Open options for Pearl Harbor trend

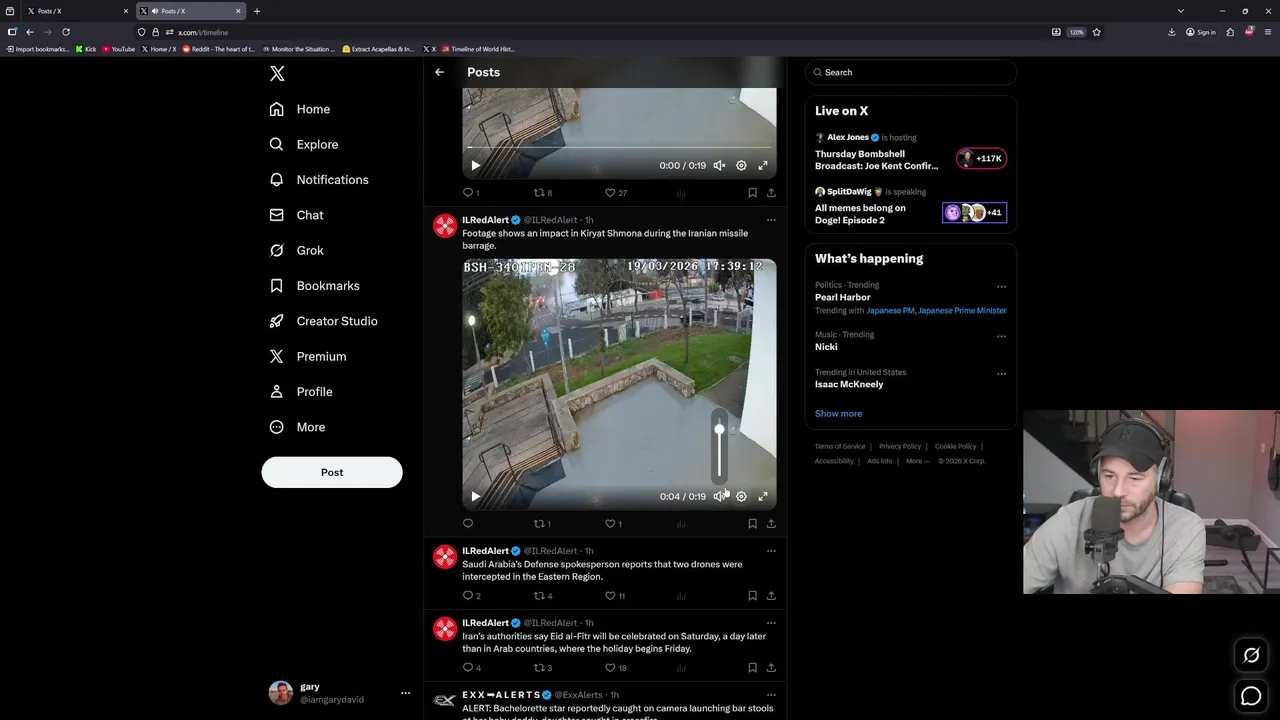coord(1001,287)
